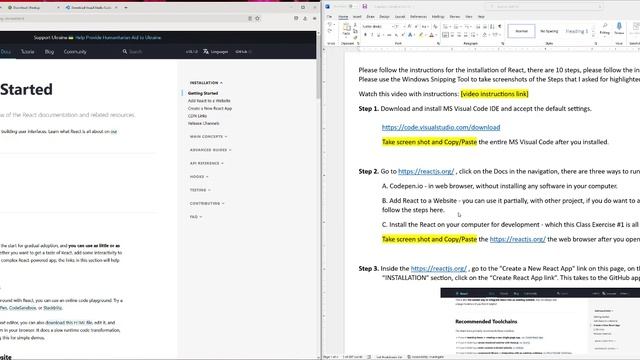This screenshot has height=360, width=640.
Task: Select the No Spacing style in Word
Action: point(549,31)
